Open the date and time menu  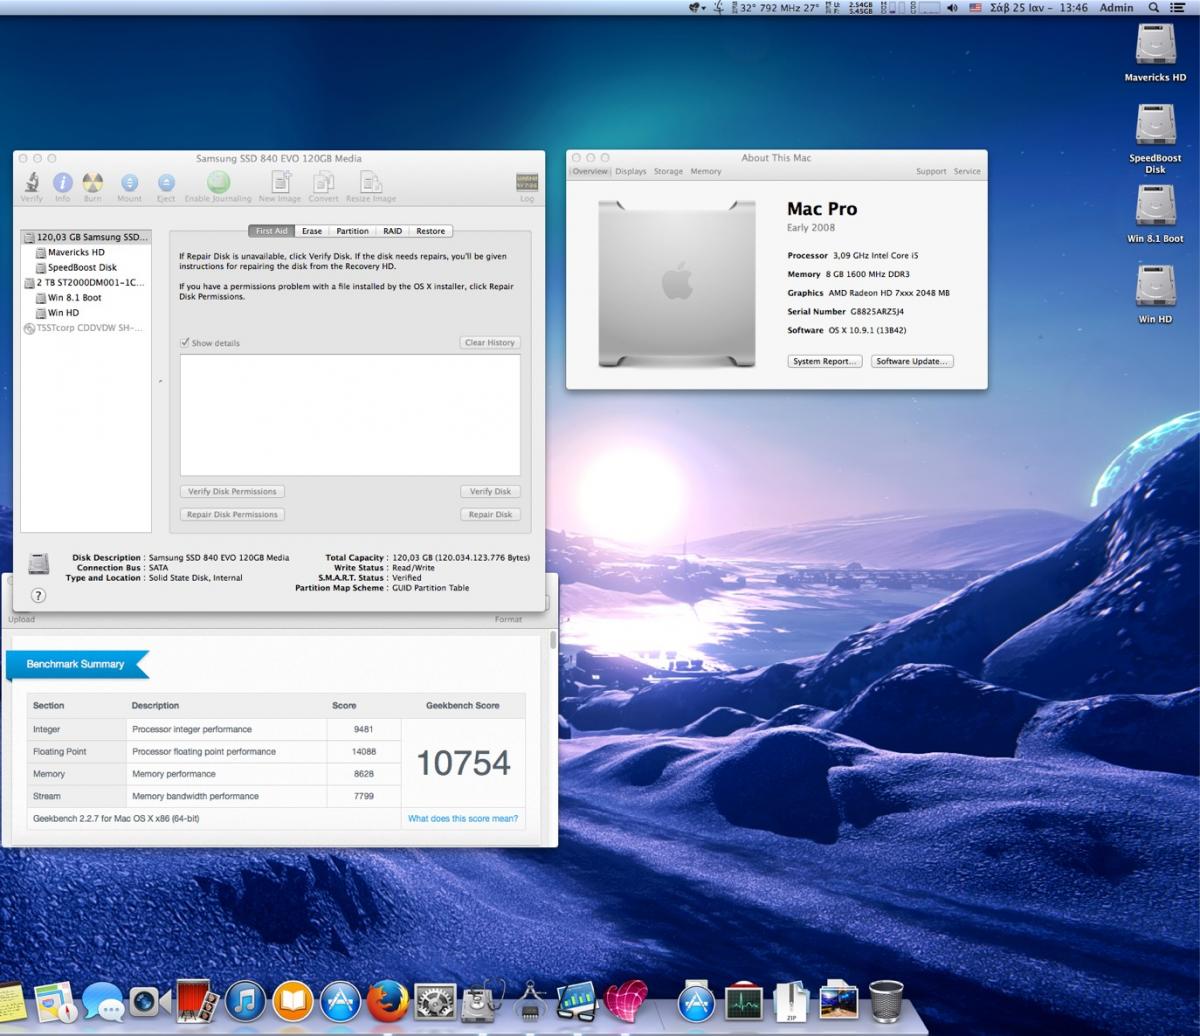pos(1040,8)
